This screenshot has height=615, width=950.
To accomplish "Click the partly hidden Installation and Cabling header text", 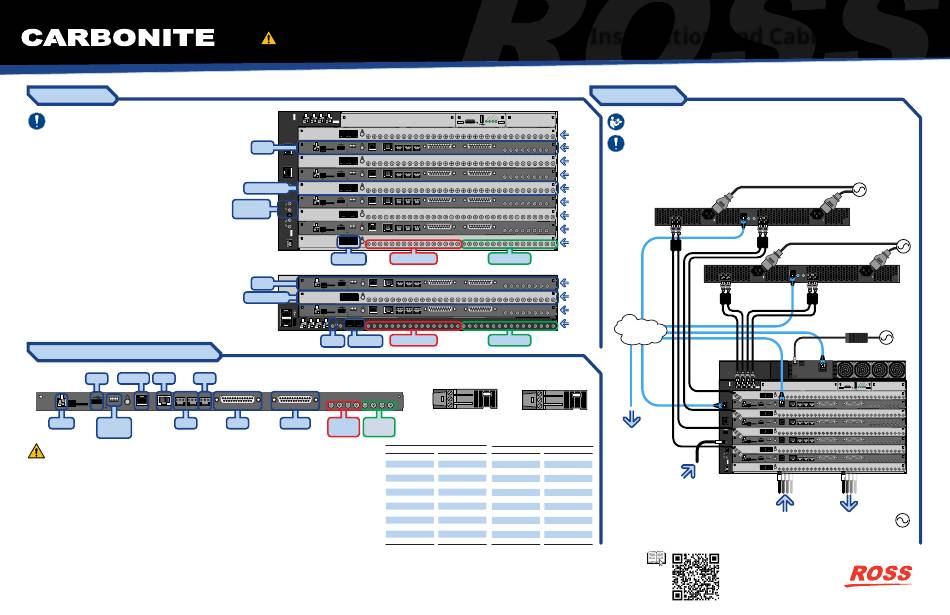I will pos(702,37).
